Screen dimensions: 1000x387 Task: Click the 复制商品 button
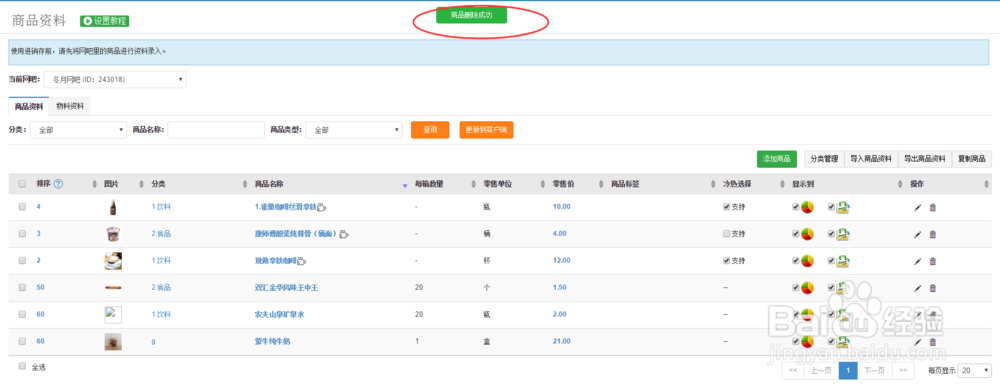point(971,159)
